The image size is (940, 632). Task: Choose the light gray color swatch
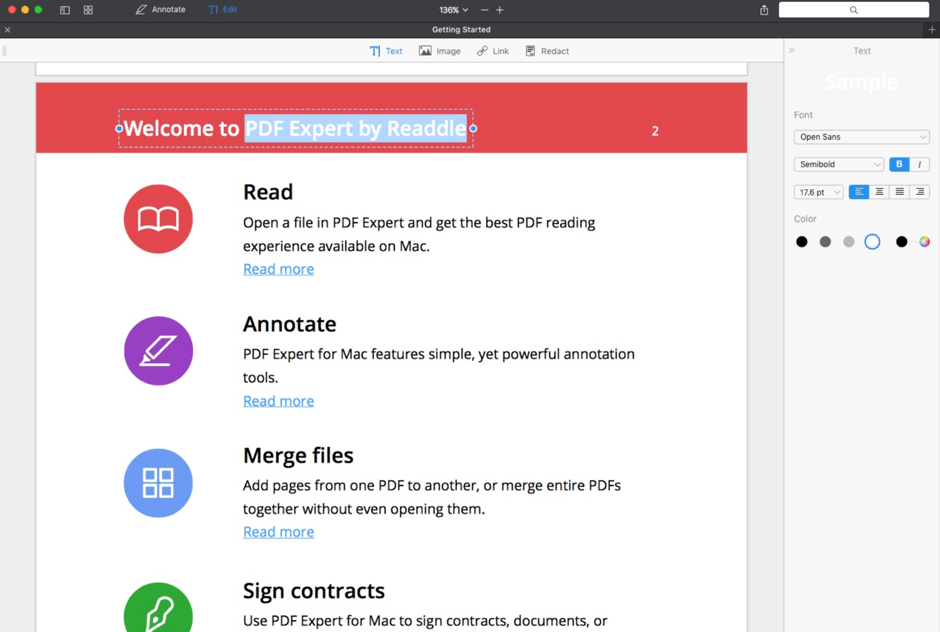[848, 242]
